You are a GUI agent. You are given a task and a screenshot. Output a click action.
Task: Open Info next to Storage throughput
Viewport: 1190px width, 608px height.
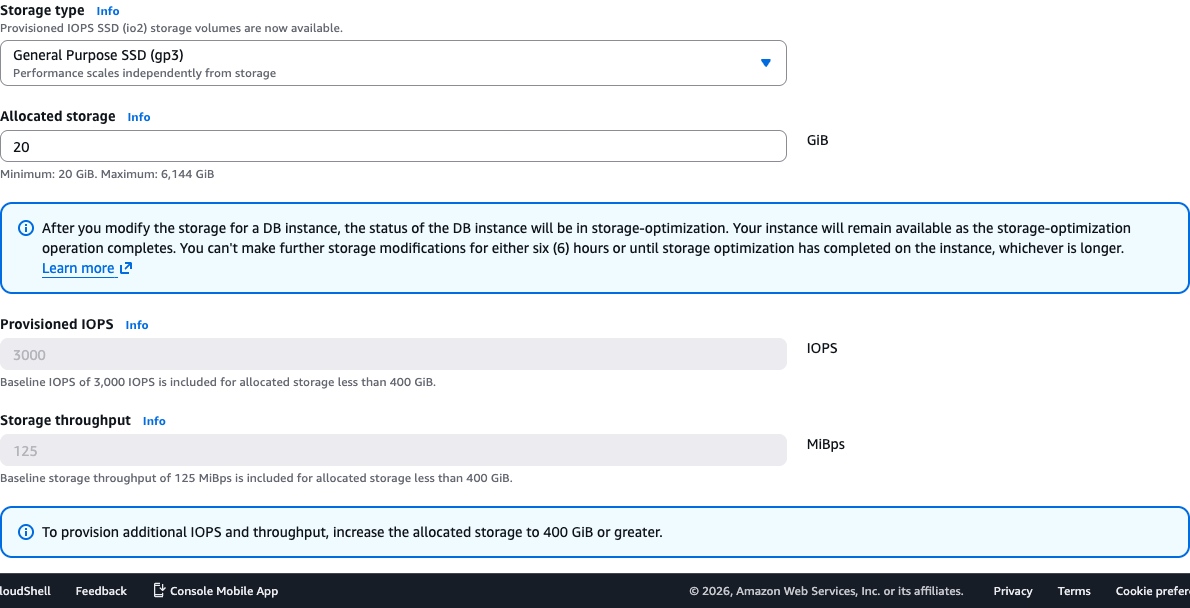click(x=154, y=421)
